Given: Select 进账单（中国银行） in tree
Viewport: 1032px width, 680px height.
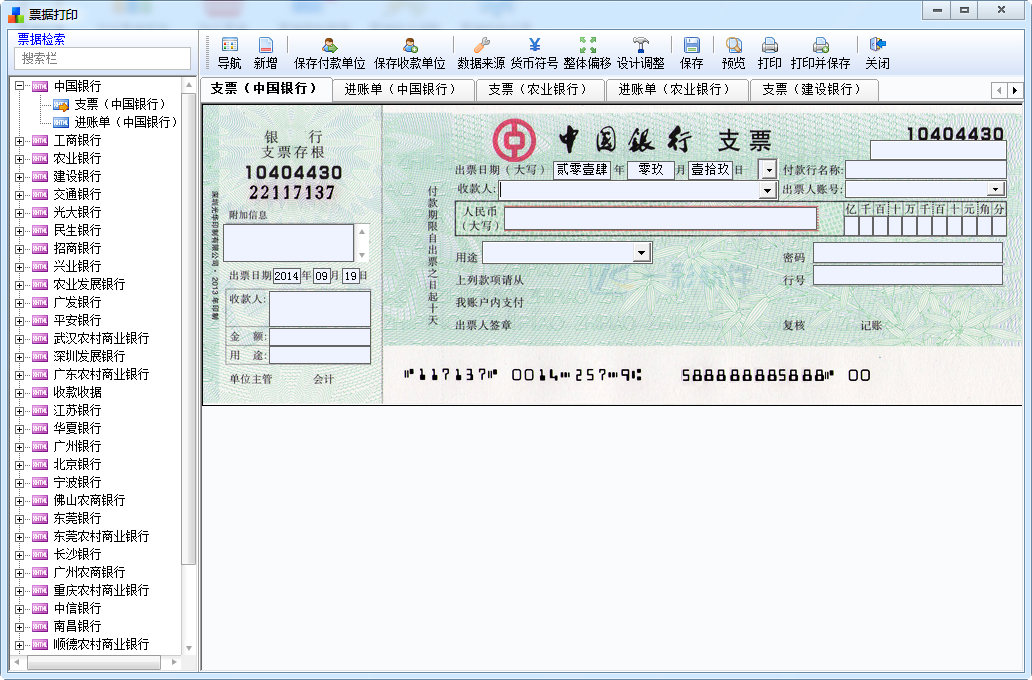Looking at the screenshot, I should [126, 122].
